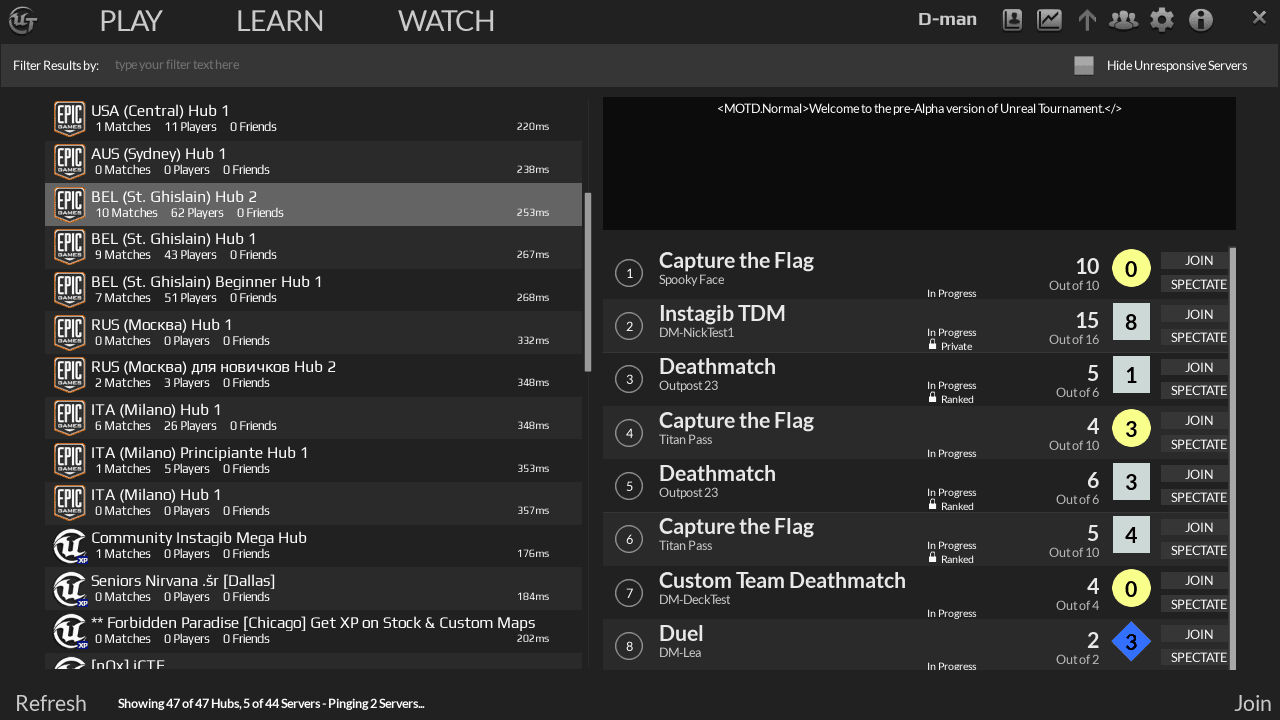1280x720 pixels.
Task: Click blue diamond badge of Duel match
Action: [x=1131, y=642]
